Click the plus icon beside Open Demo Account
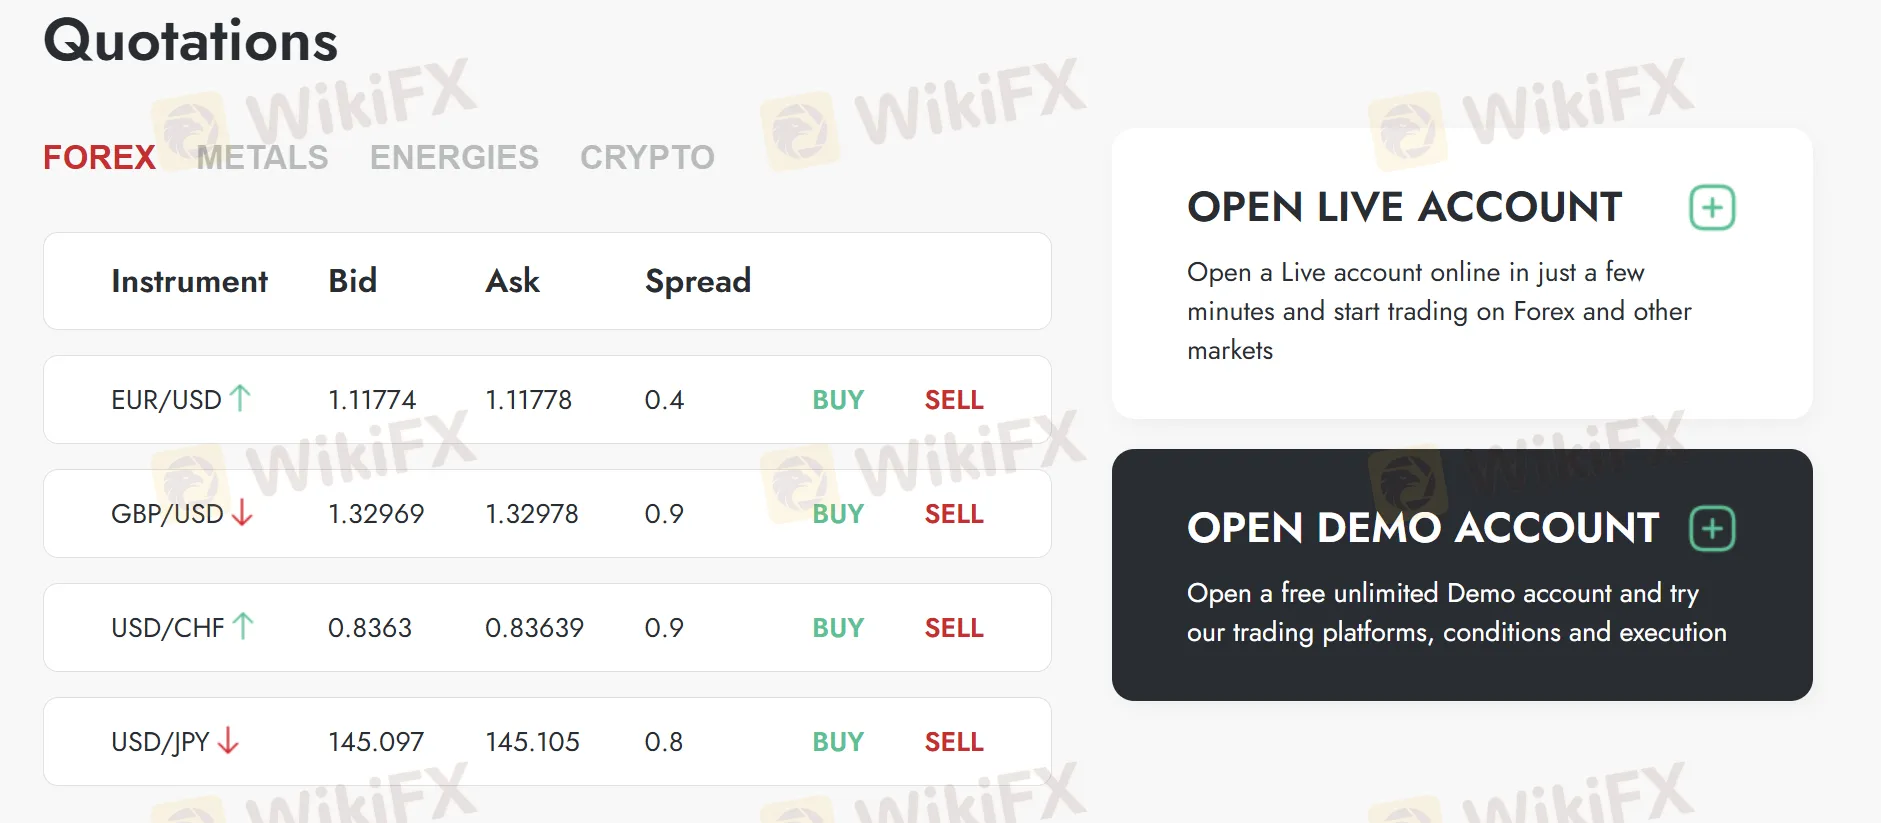Image resolution: width=1881 pixels, height=823 pixels. (x=1712, y=528)
